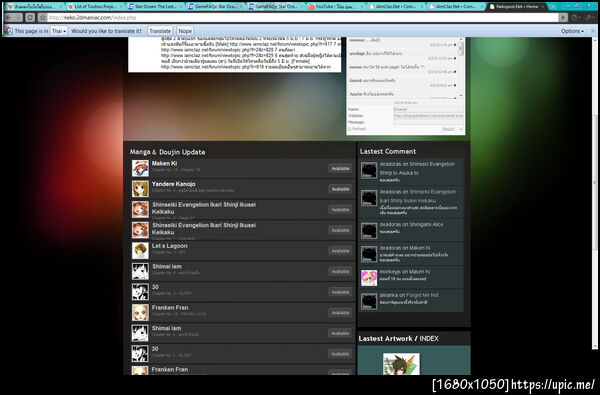Screen dimensions: 600x395
Task: Open the Yandere Kanojo manga title
Action: 173,184
